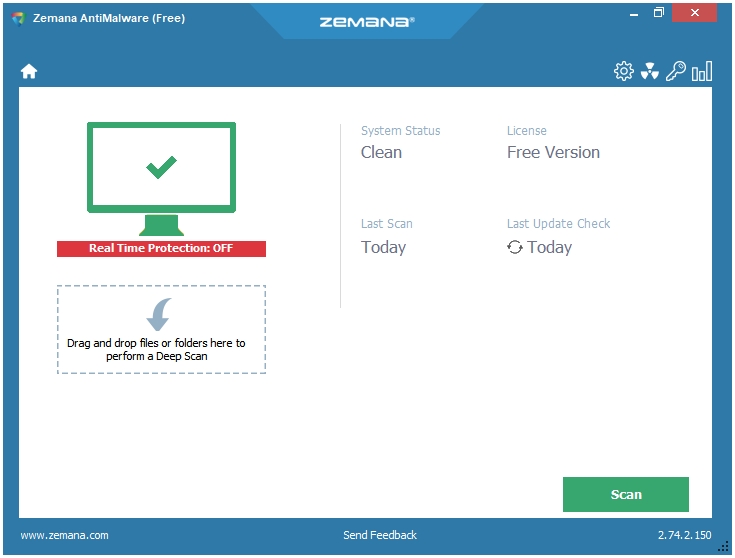735x558 pixels.
Task: Turn on Real Time Protection banner
Action: [161, 249]
